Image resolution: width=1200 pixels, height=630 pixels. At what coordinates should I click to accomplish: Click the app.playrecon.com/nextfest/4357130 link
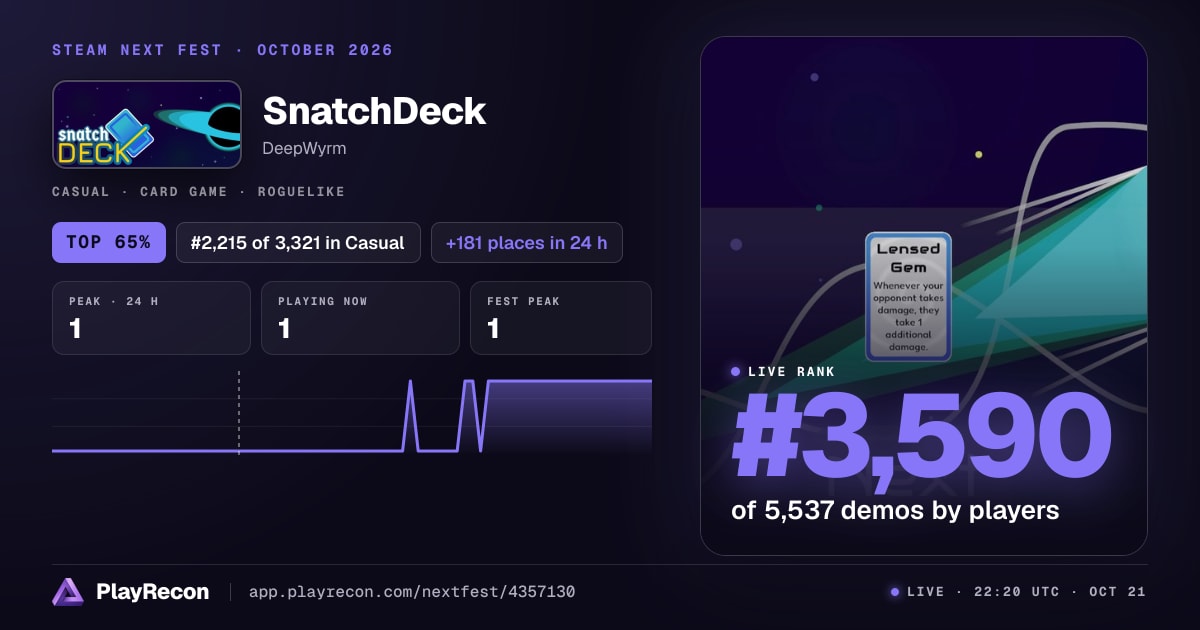click(x=411, y=592)
